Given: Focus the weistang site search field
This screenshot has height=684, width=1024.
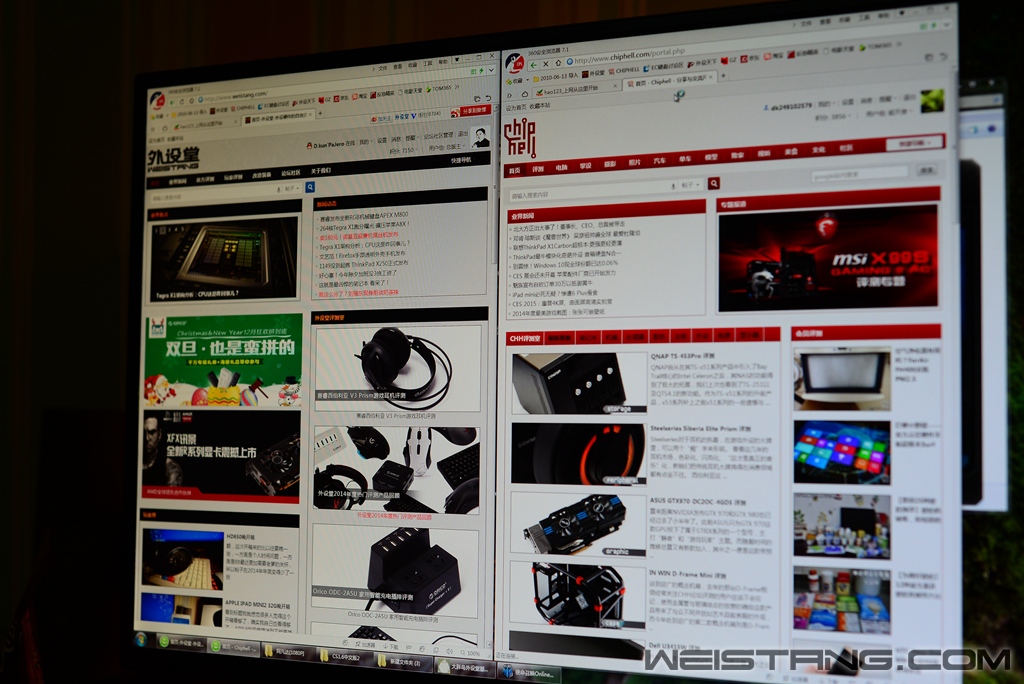Looking at the screenshot, I should point(212,195).
